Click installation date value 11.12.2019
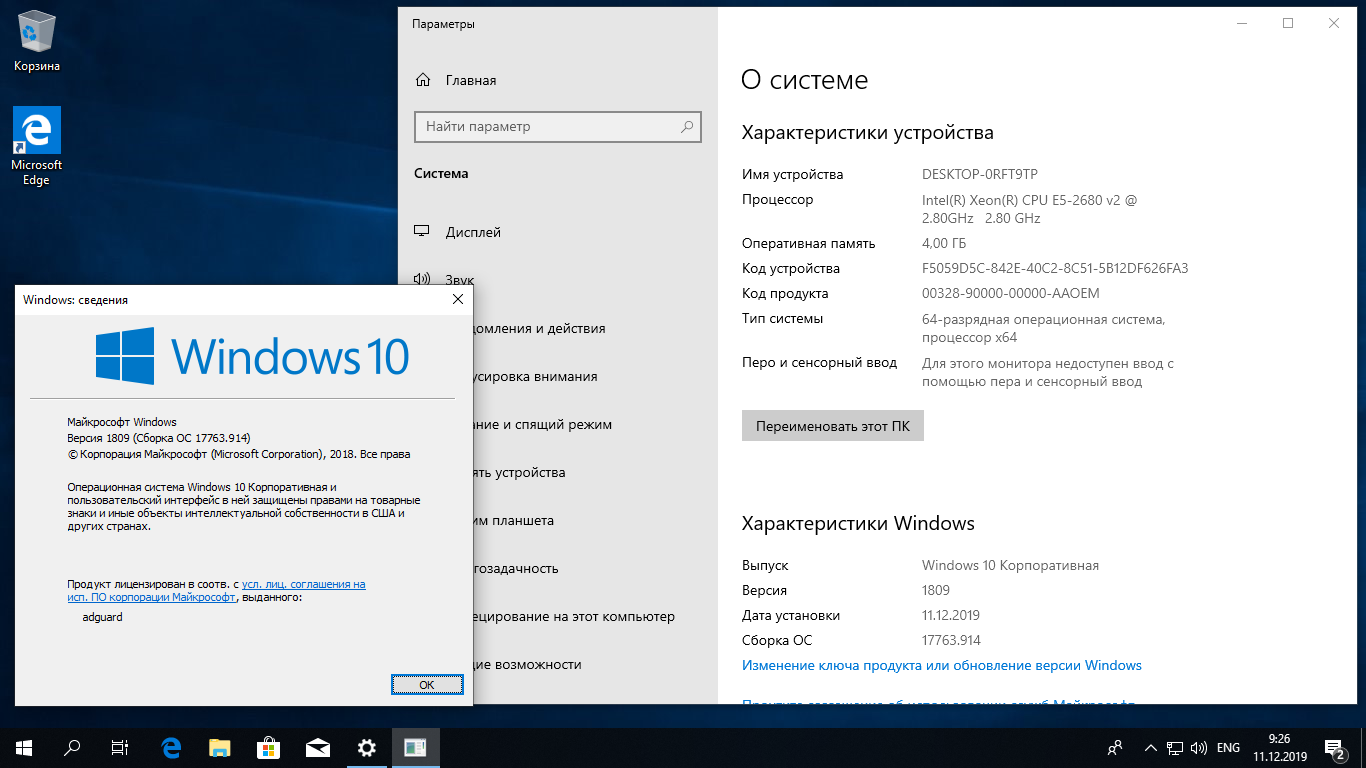1366x768 pixels. (951, 616)
